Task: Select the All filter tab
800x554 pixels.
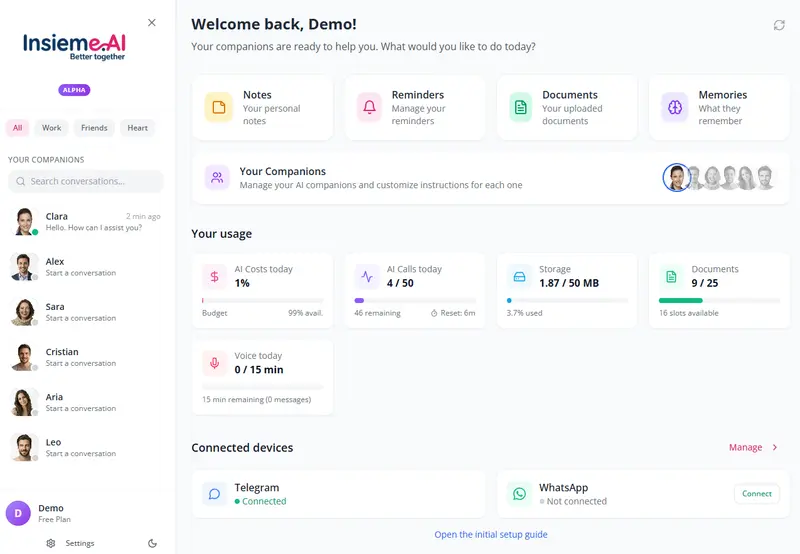Action: click(x=17, y=128)
